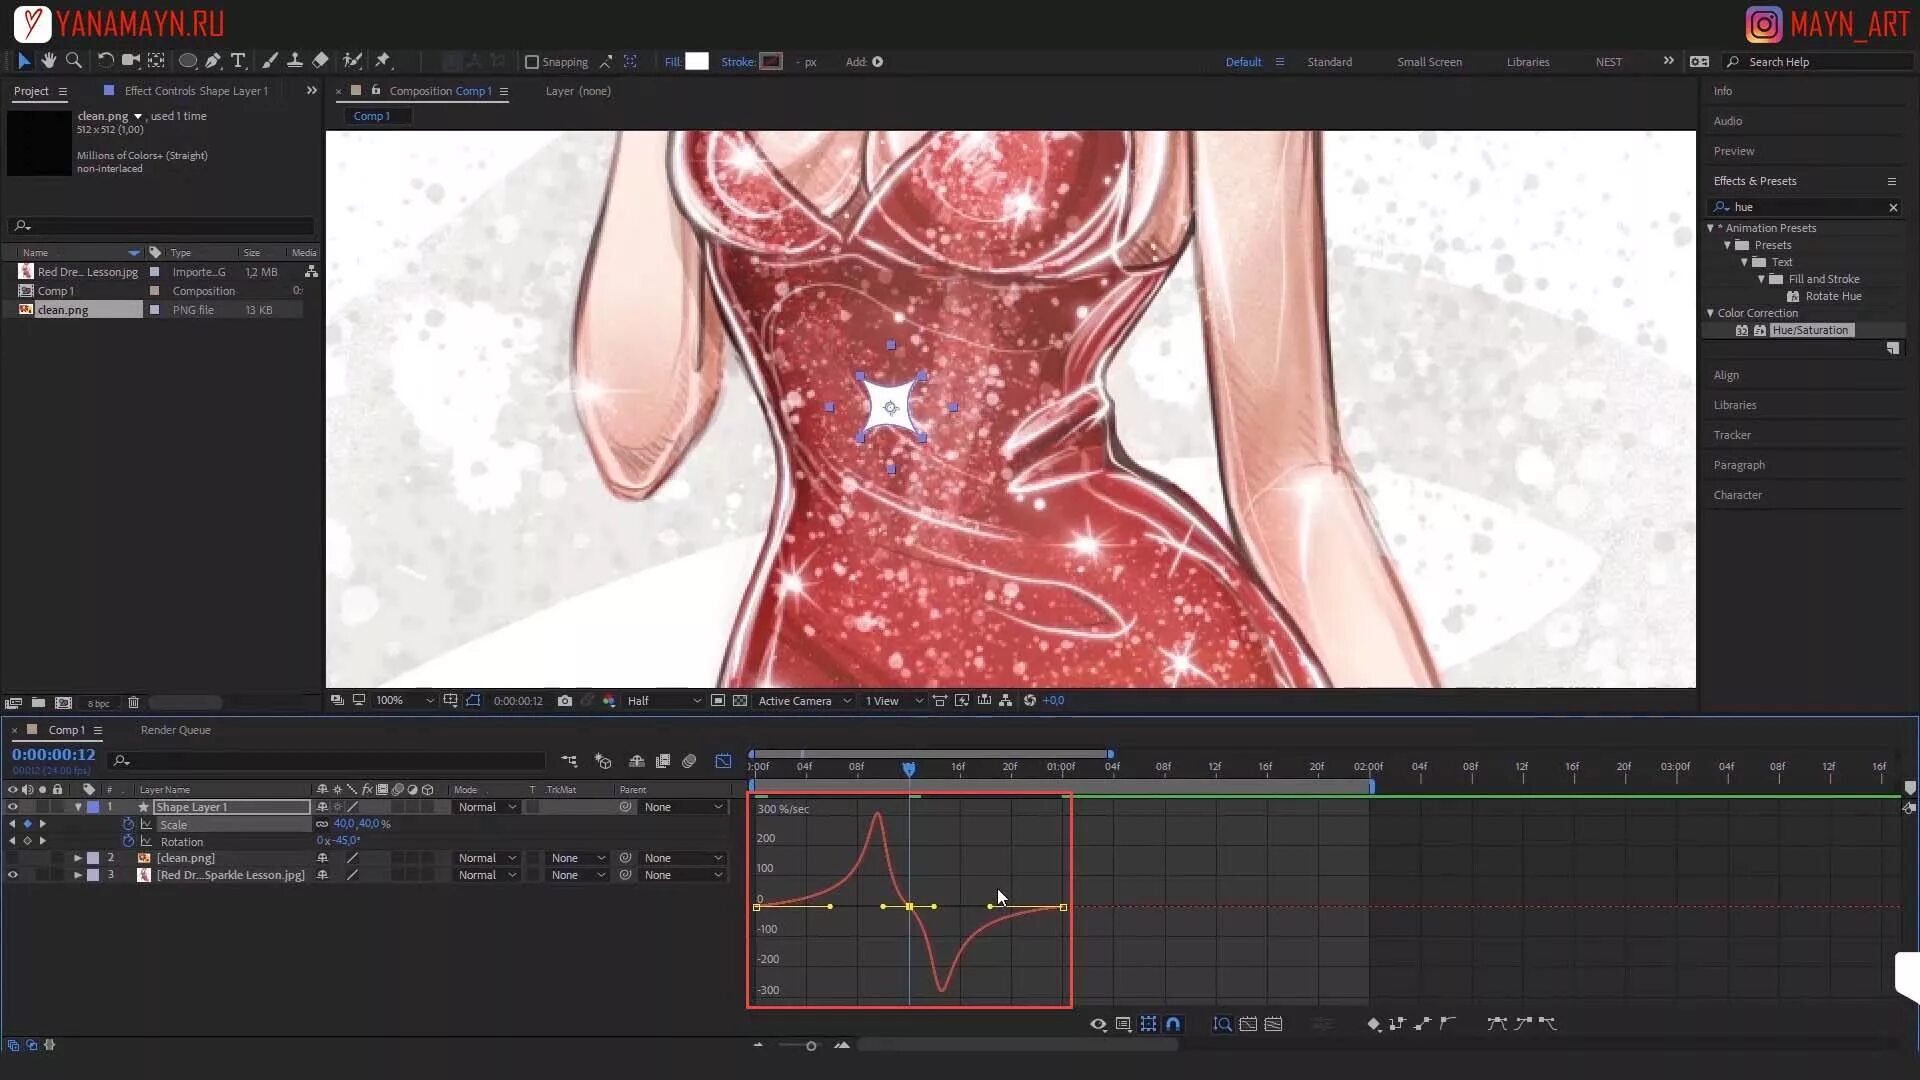Click the Graph Editor toggle icon

pos(723,762)
